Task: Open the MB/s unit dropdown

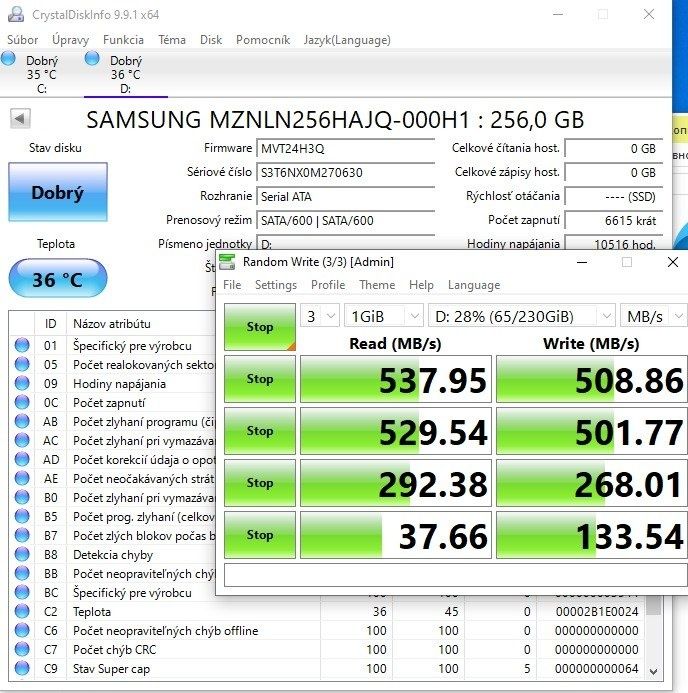Action: tap(654, 316)
